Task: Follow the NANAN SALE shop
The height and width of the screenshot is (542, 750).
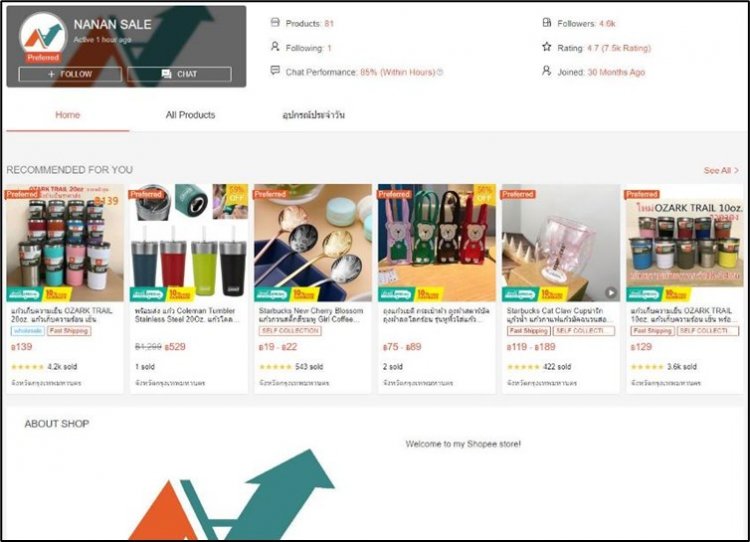Action: point(70,74)
